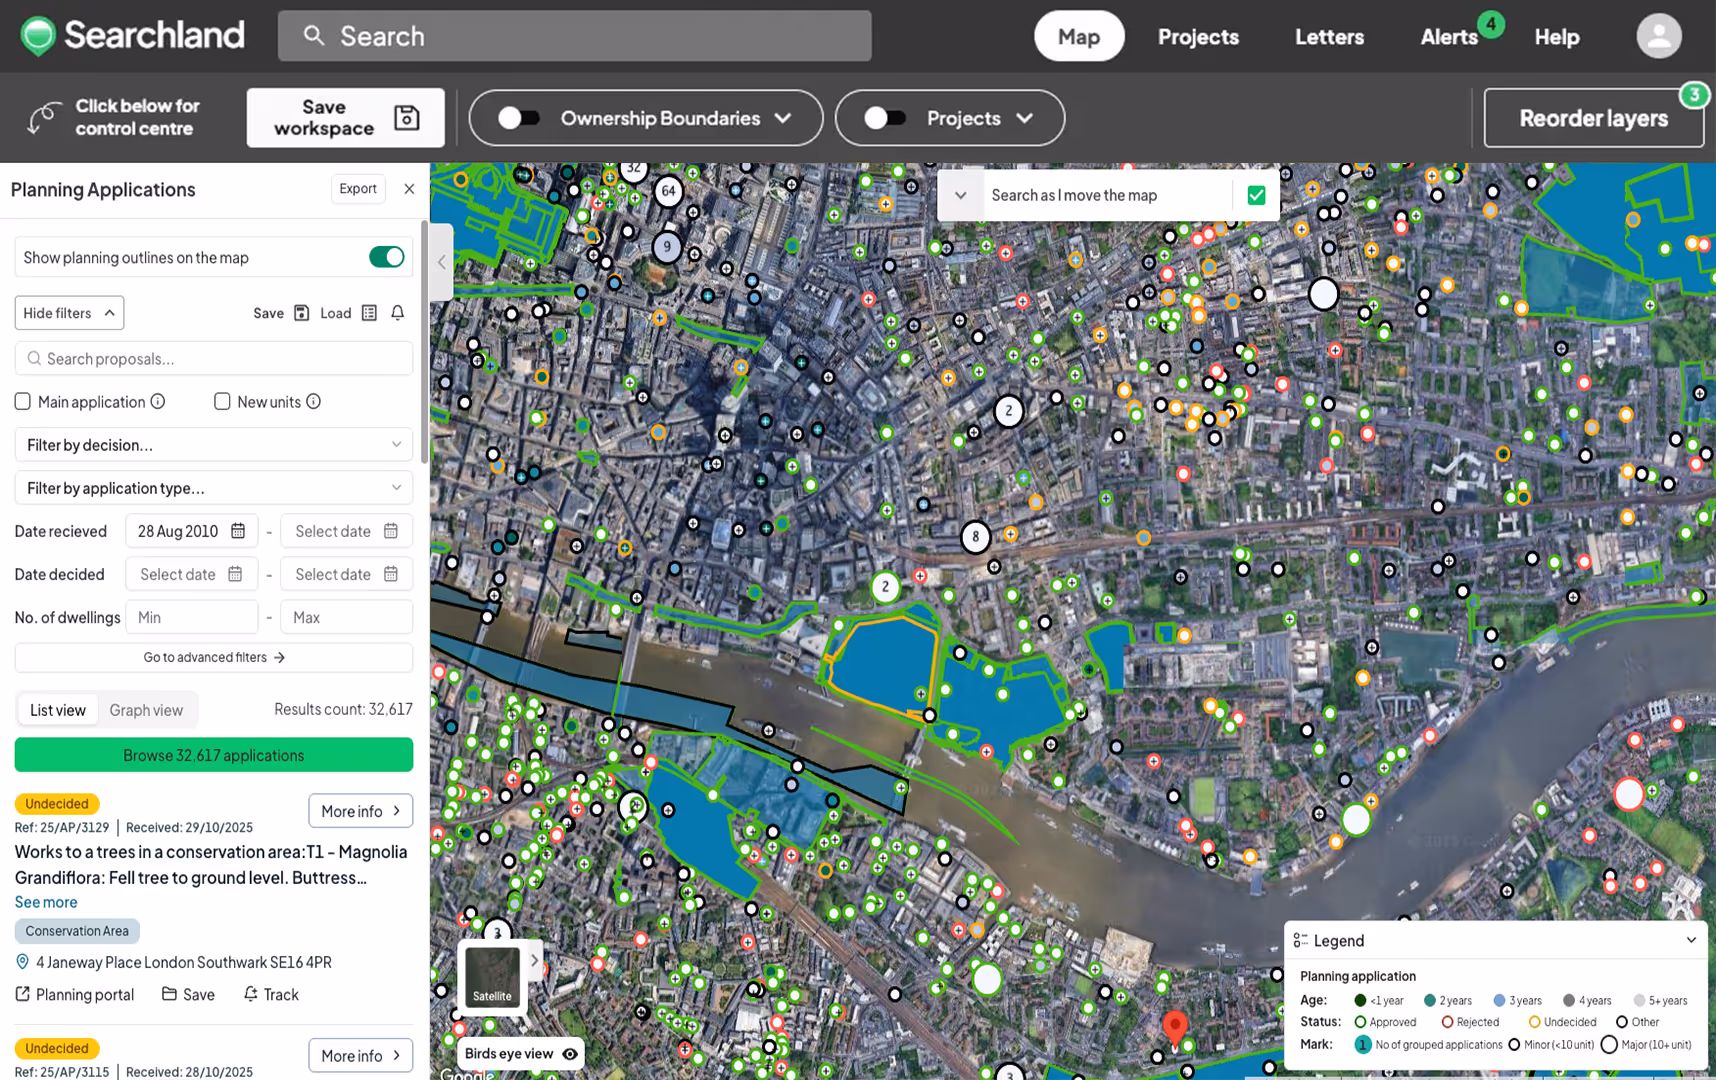
Task: Click the filter alert bell icon
Action: click(397, 312)
